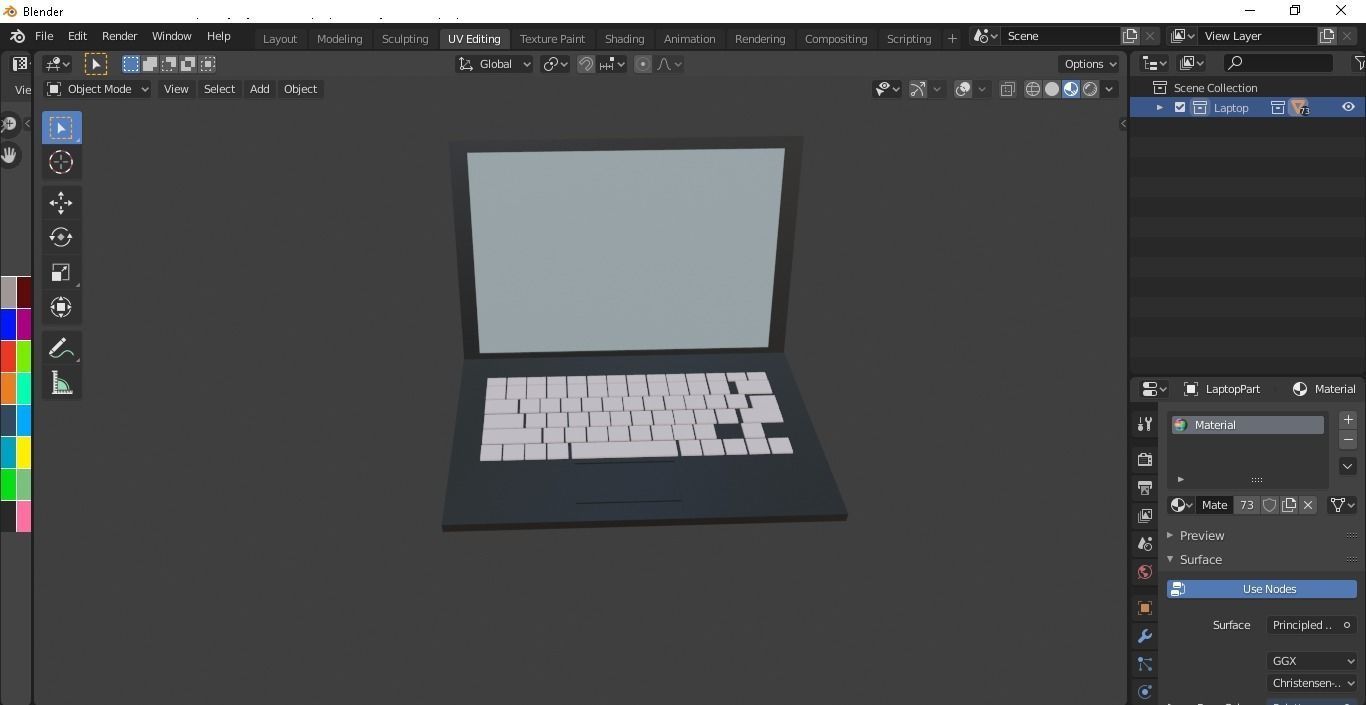Image resolution: width=1366 pixels, height=705 pixels.
Task: Open the Render properties tab
Action: pyautogui.click(x=1145, y=460)
